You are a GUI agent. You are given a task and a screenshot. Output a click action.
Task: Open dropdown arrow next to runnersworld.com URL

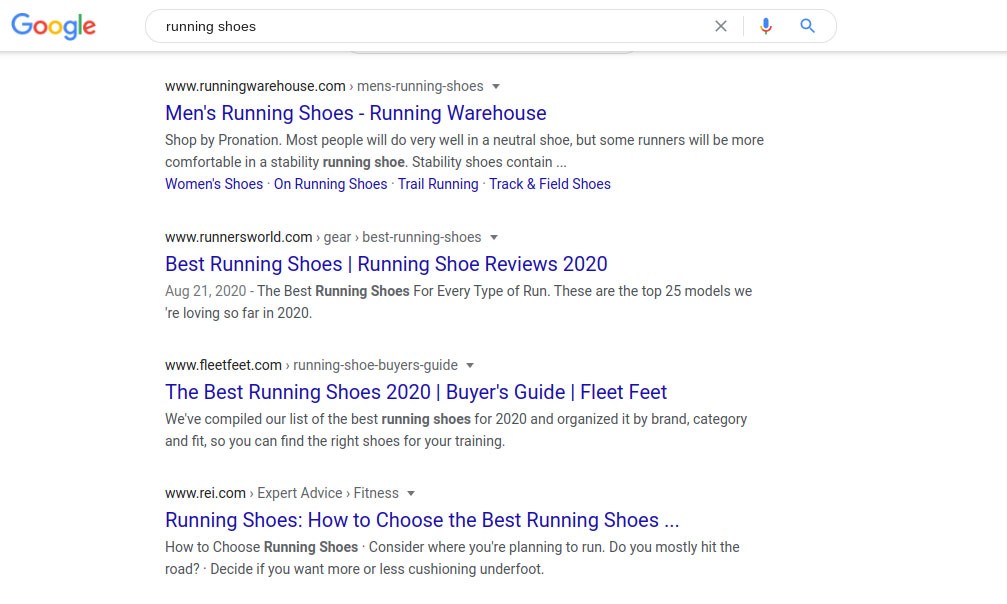pos(494,237)
